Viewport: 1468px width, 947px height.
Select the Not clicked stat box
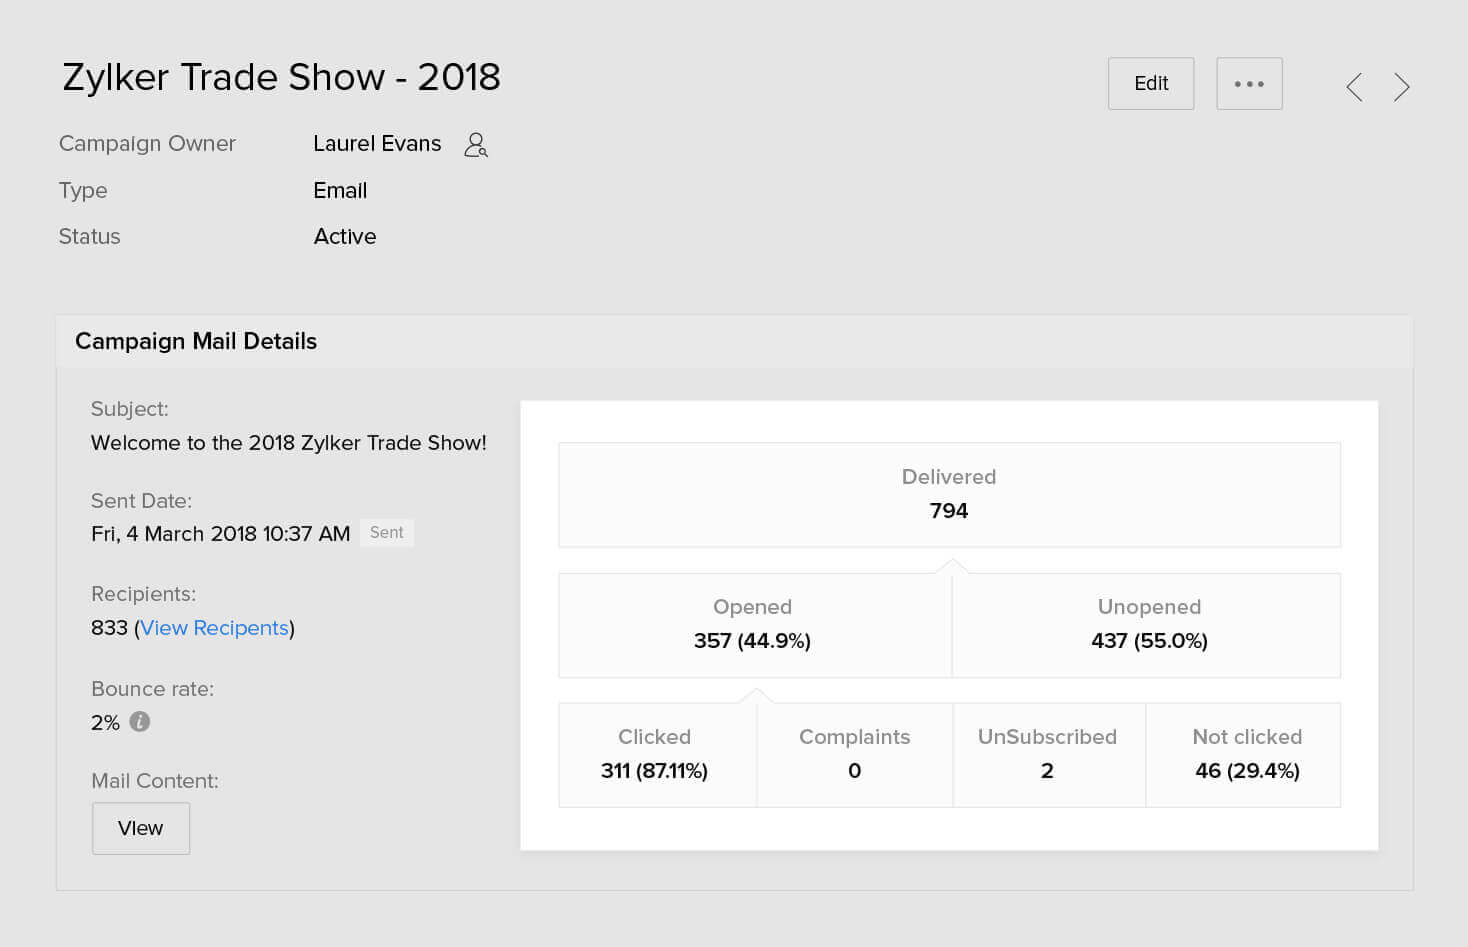click(x=1246, y=755)
